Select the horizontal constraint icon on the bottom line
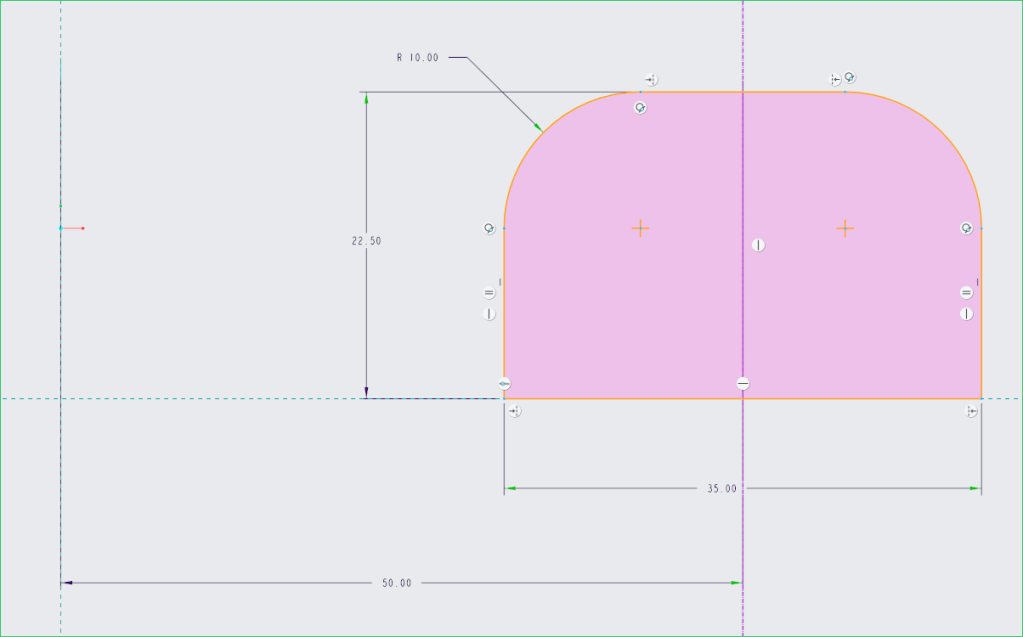 pyautogui.click(x=743, y=384)
